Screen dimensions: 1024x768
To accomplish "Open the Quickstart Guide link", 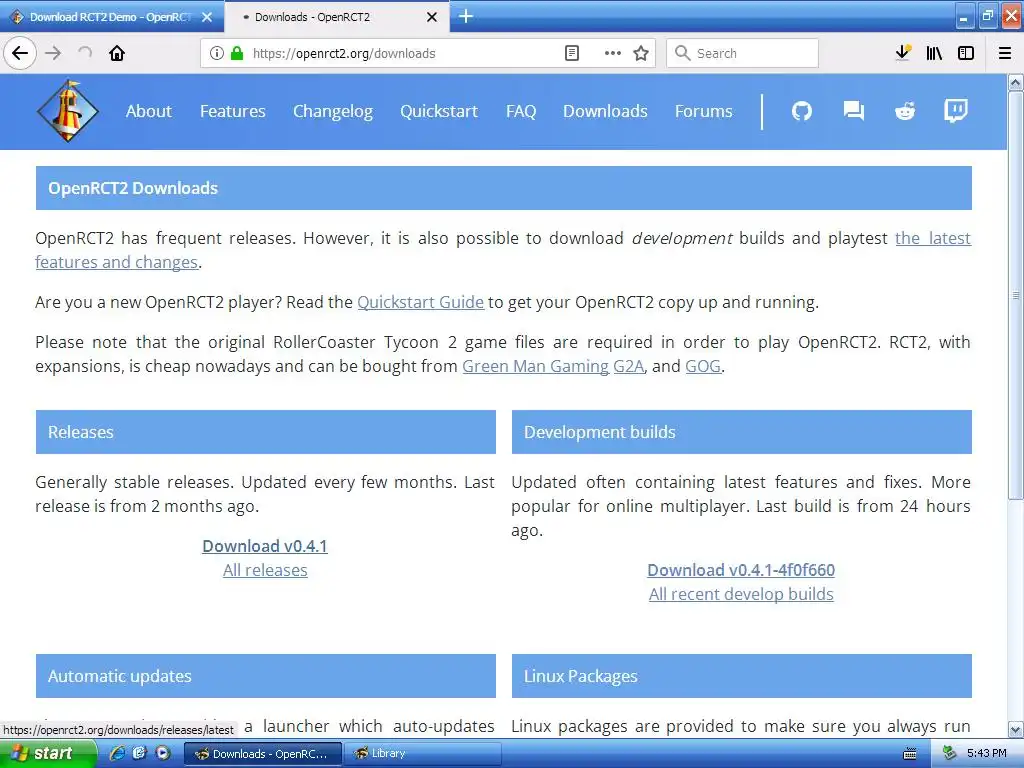I will tap(421, 302).
